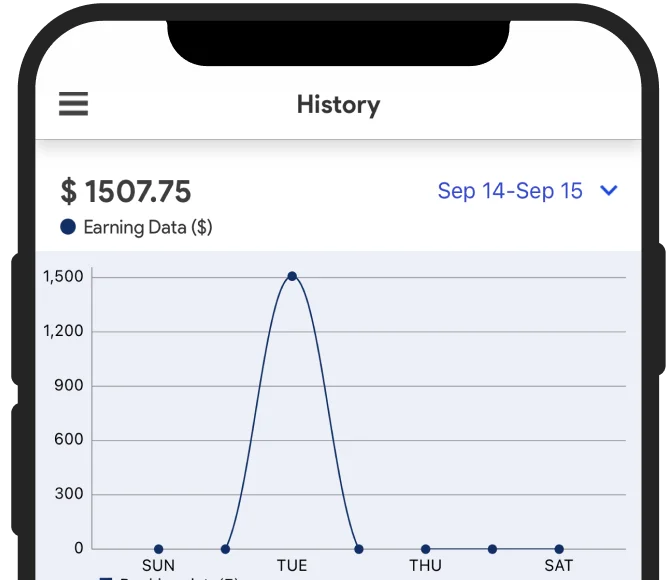Select the $ 1507.75 total earnings amount
Viewport: 666px width, 580px height.
[x=126, y=191]
